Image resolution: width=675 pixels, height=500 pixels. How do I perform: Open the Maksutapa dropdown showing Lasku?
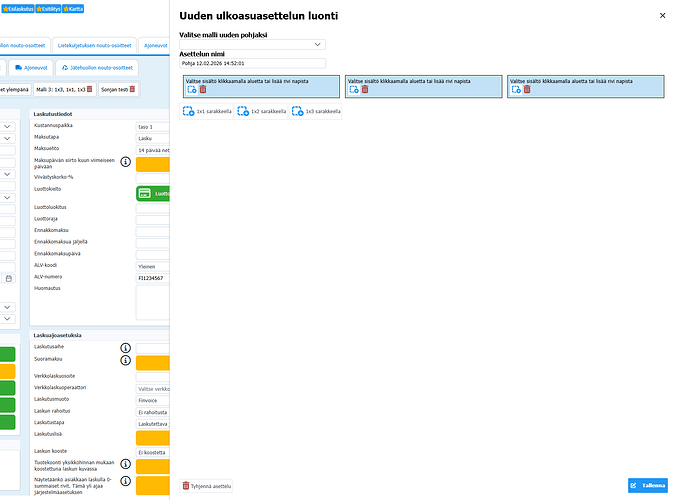pos(152,139)
